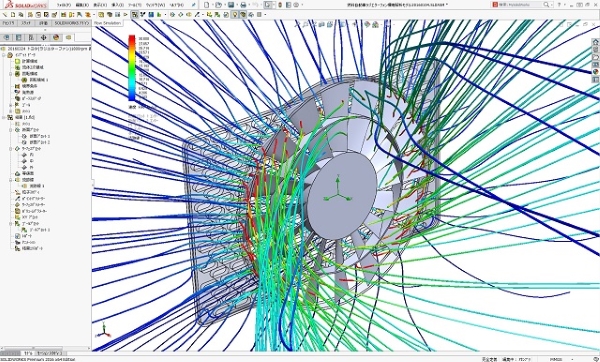600x362 pixels.
Task: Open the DimXpert crosshair panel tab
Action: pos(43,38)
